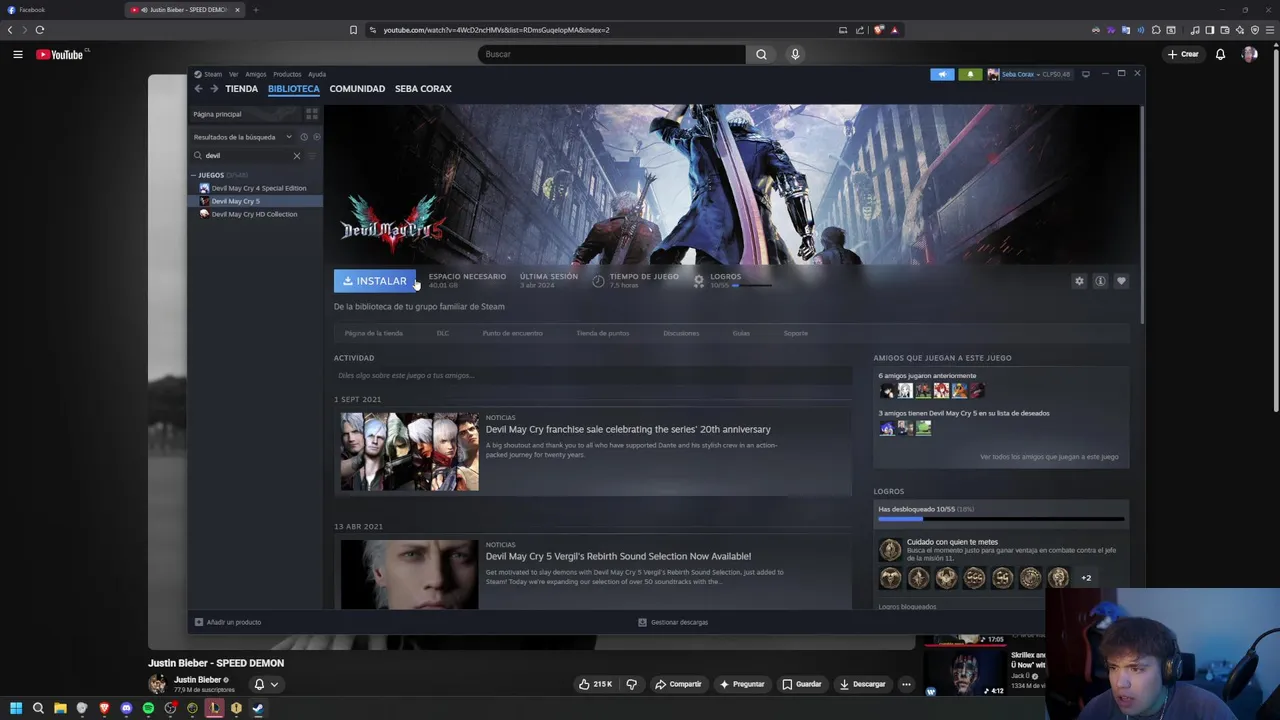Mark Devil May Cry 5 as favorite heart
Screen dimensions: 1280x720
tap(1121, 281)
